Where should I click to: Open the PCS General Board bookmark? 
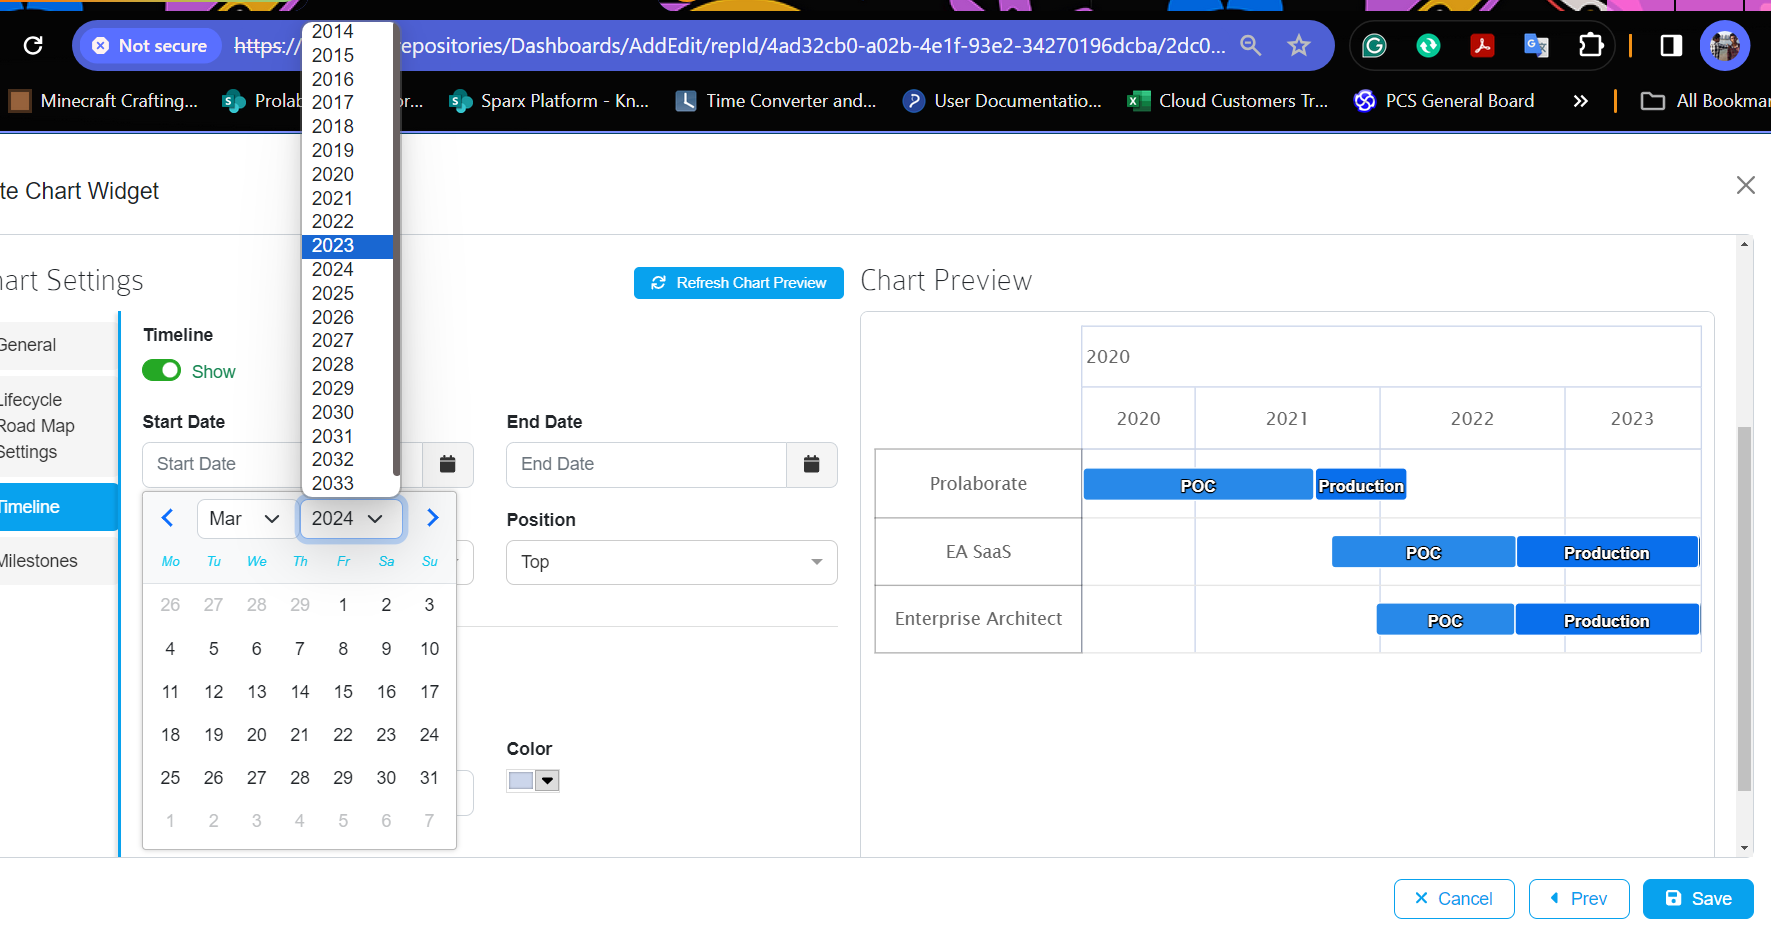pos(1444,101)
